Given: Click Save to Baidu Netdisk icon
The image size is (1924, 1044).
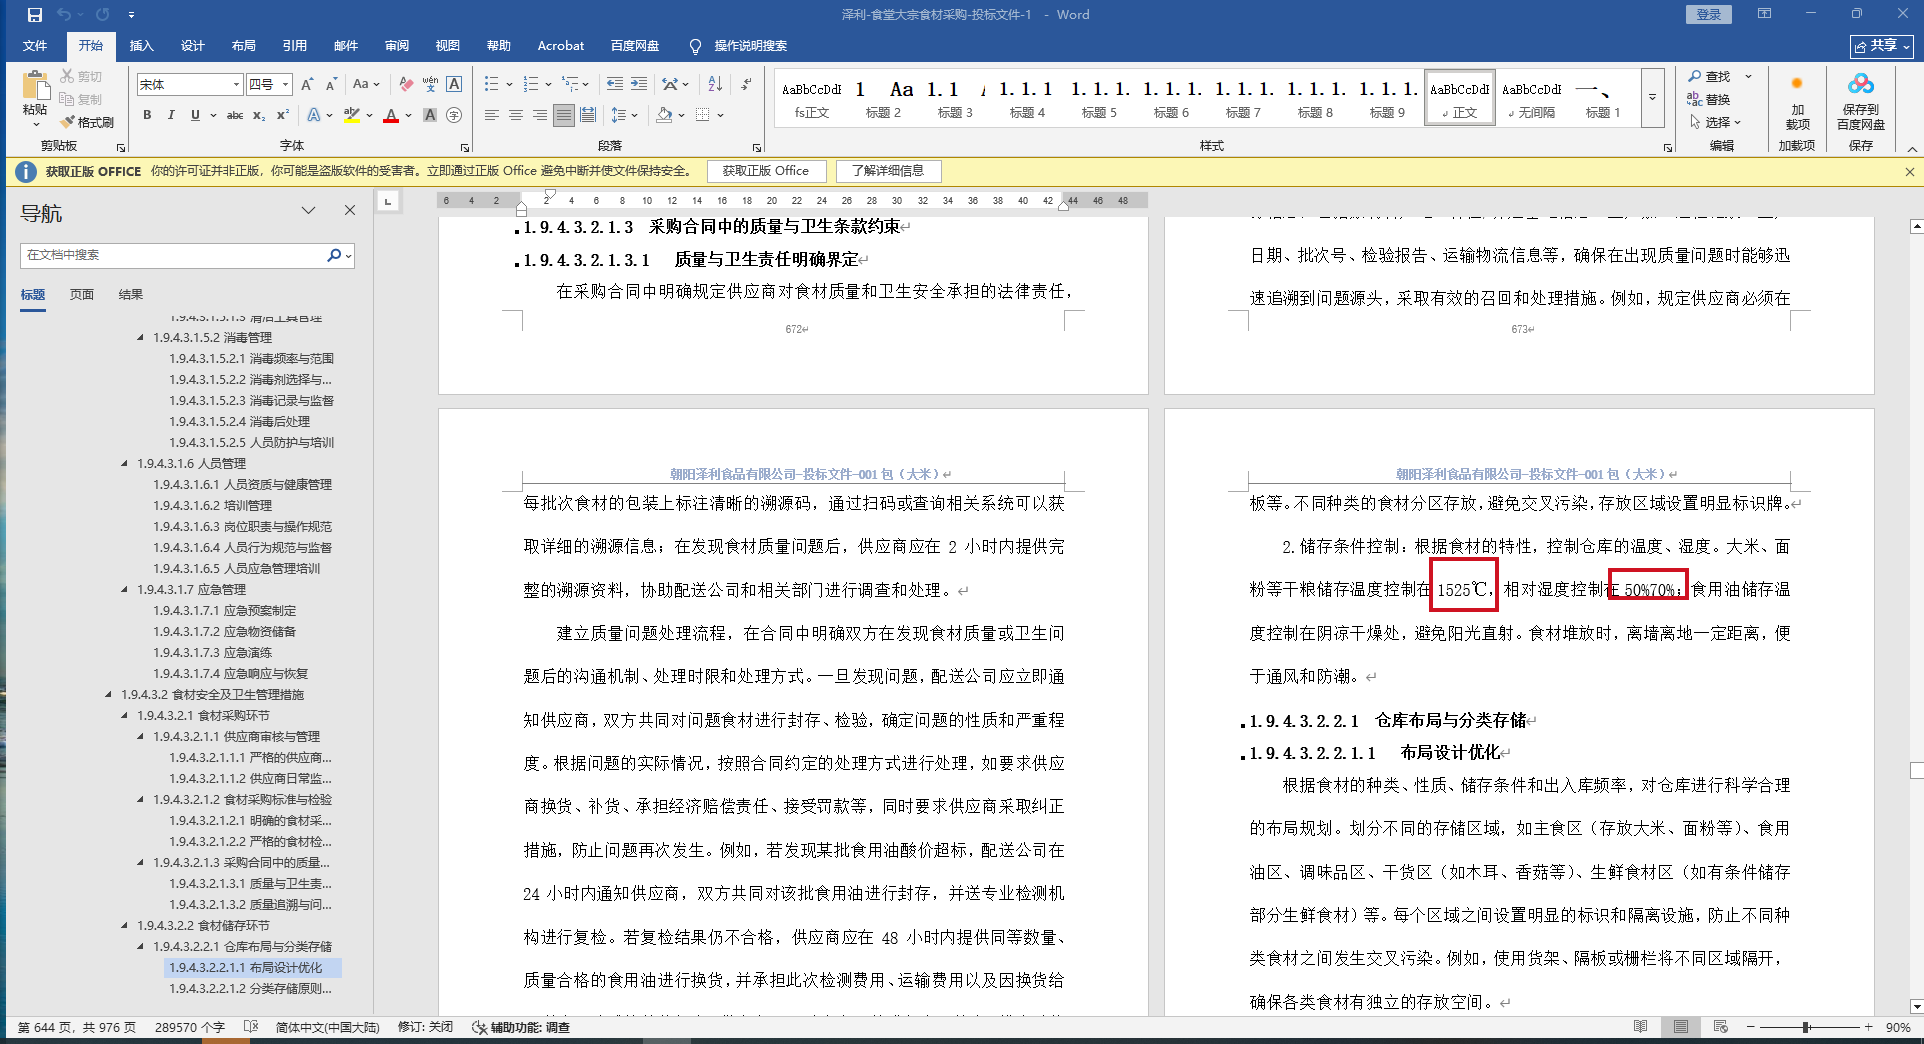Looking at the screenshot, I should coord(1860,100).
